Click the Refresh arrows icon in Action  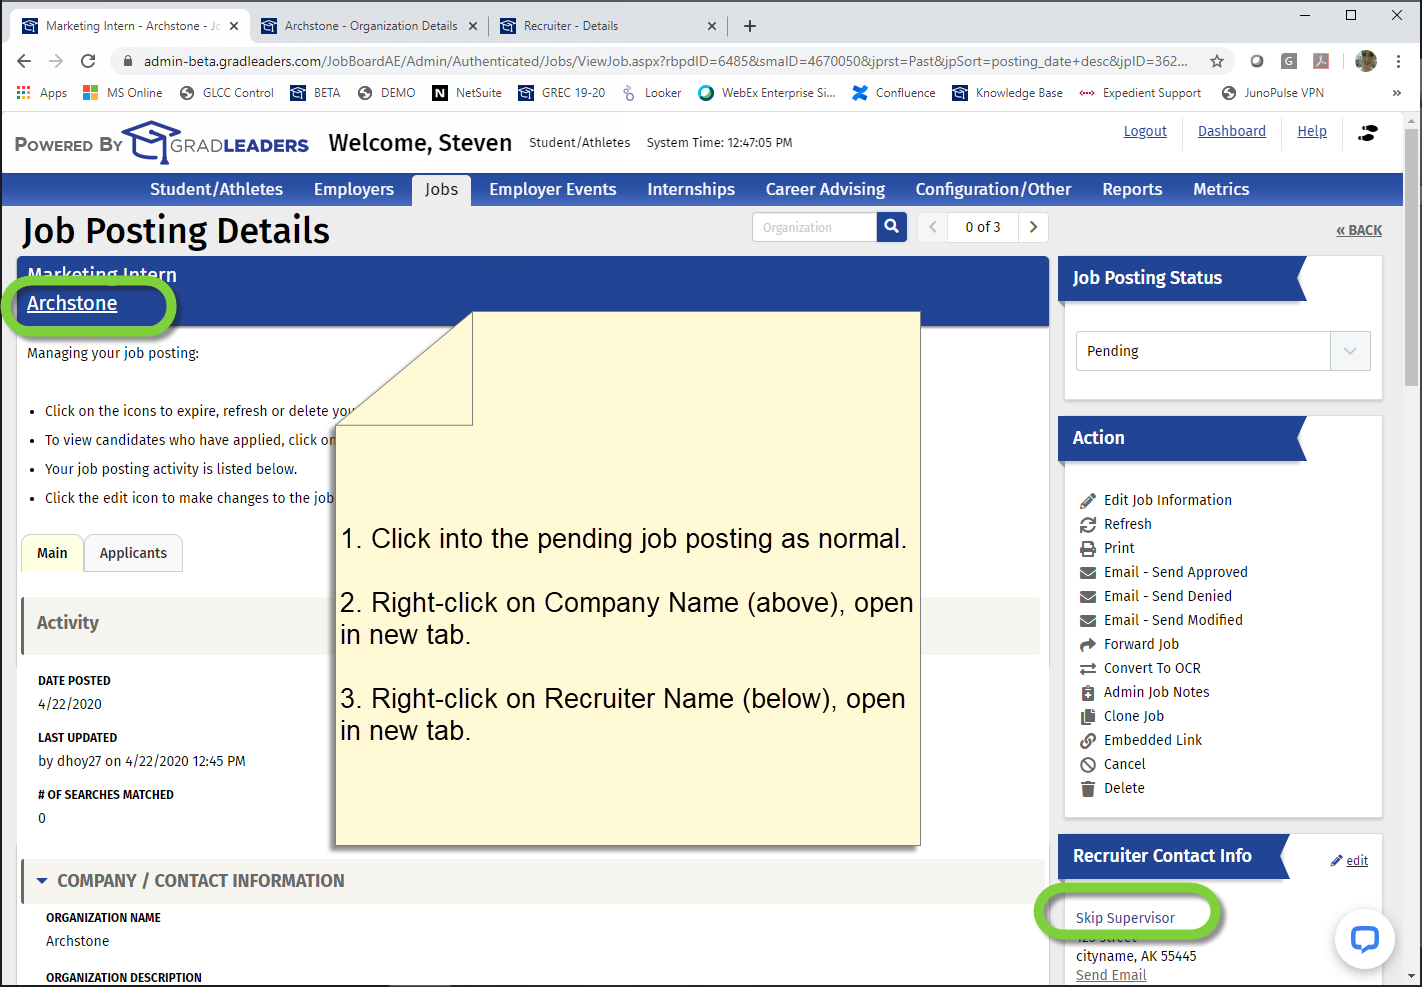(1088, 524)
